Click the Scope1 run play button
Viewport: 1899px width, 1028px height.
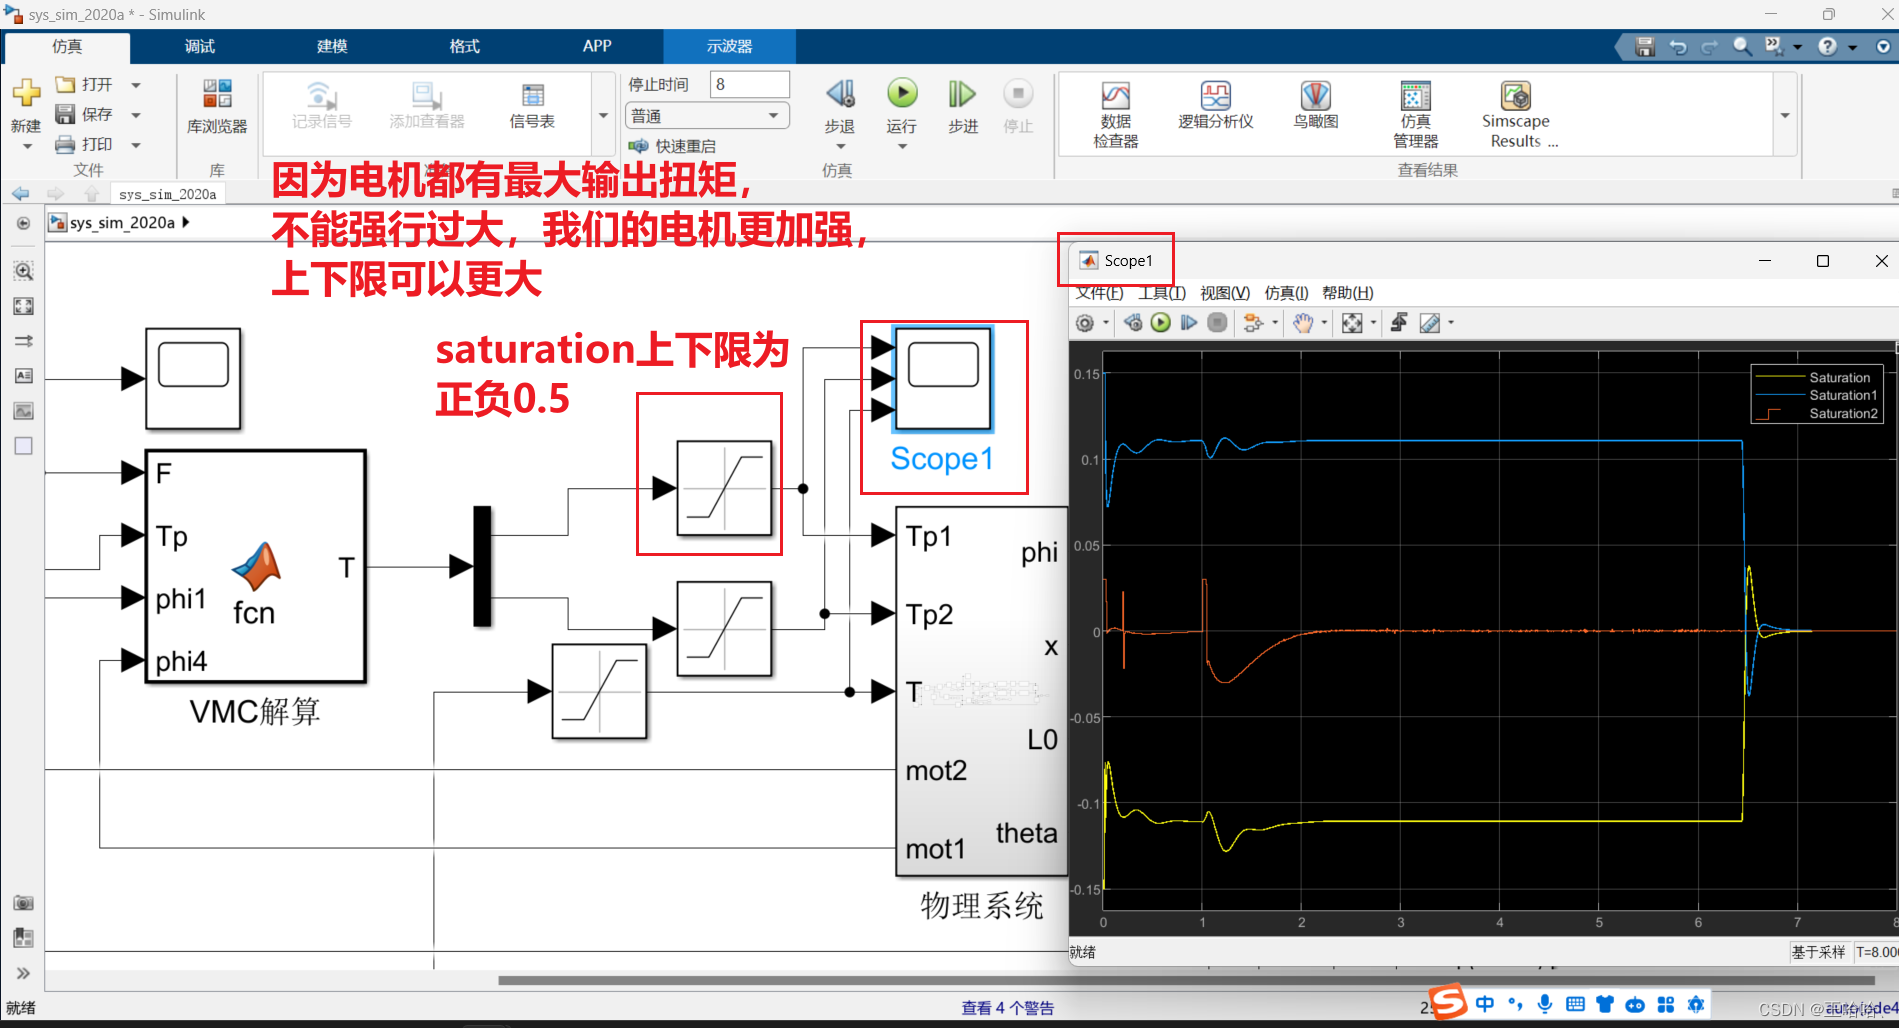tap(1161, 322)
